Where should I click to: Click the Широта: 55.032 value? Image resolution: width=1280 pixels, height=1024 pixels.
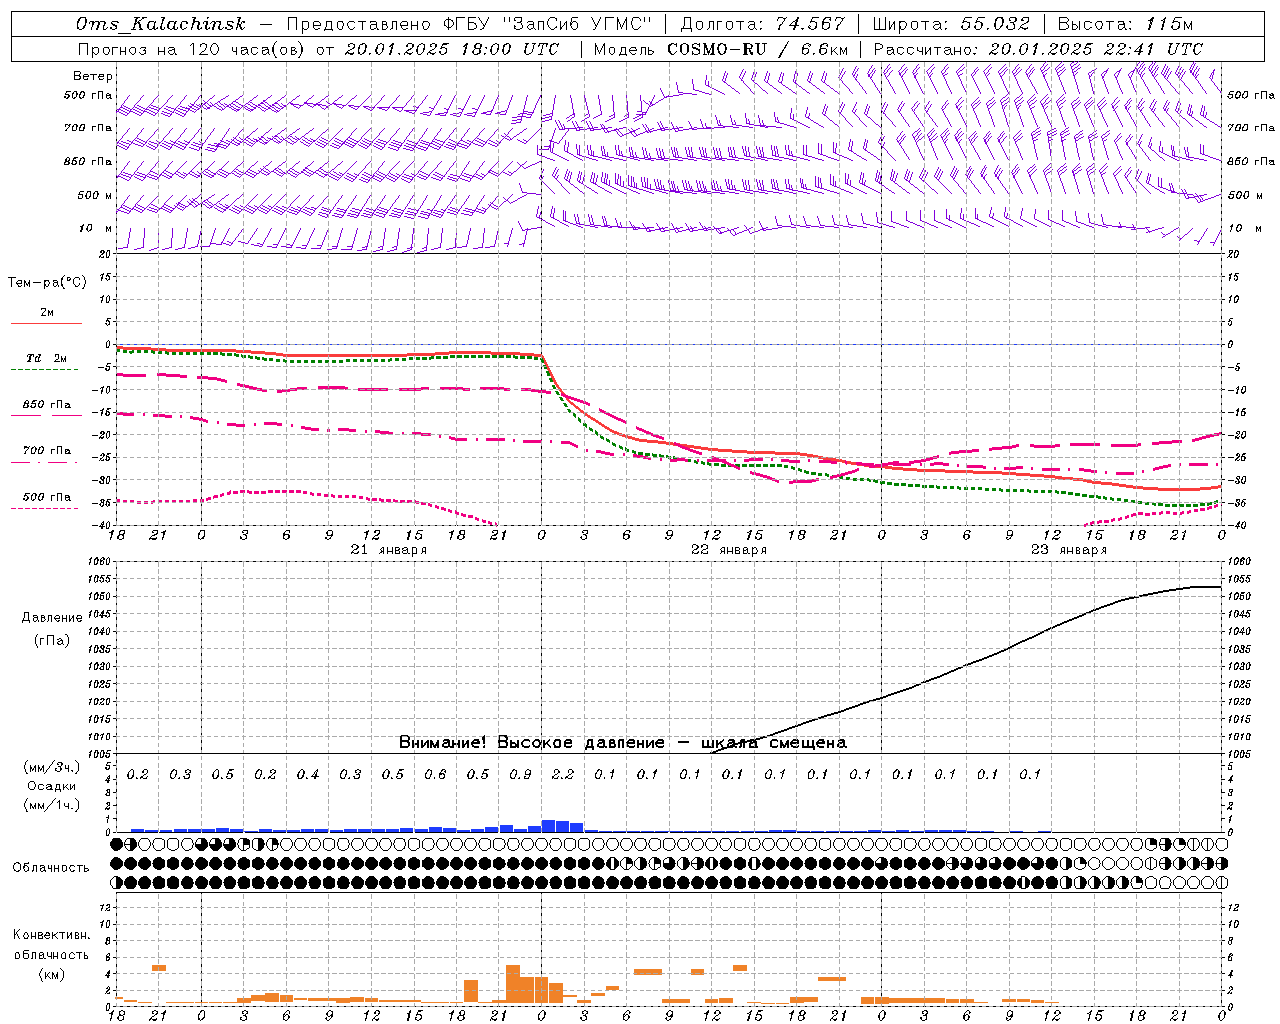[951, 24]
